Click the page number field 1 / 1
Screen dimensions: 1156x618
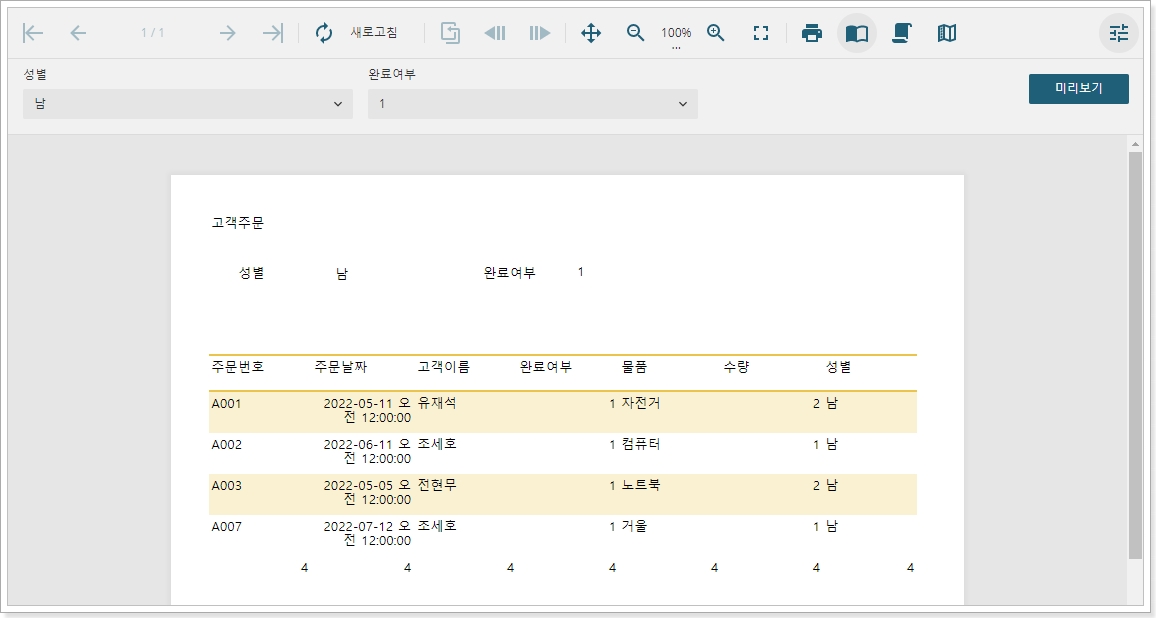pos(152,33)
